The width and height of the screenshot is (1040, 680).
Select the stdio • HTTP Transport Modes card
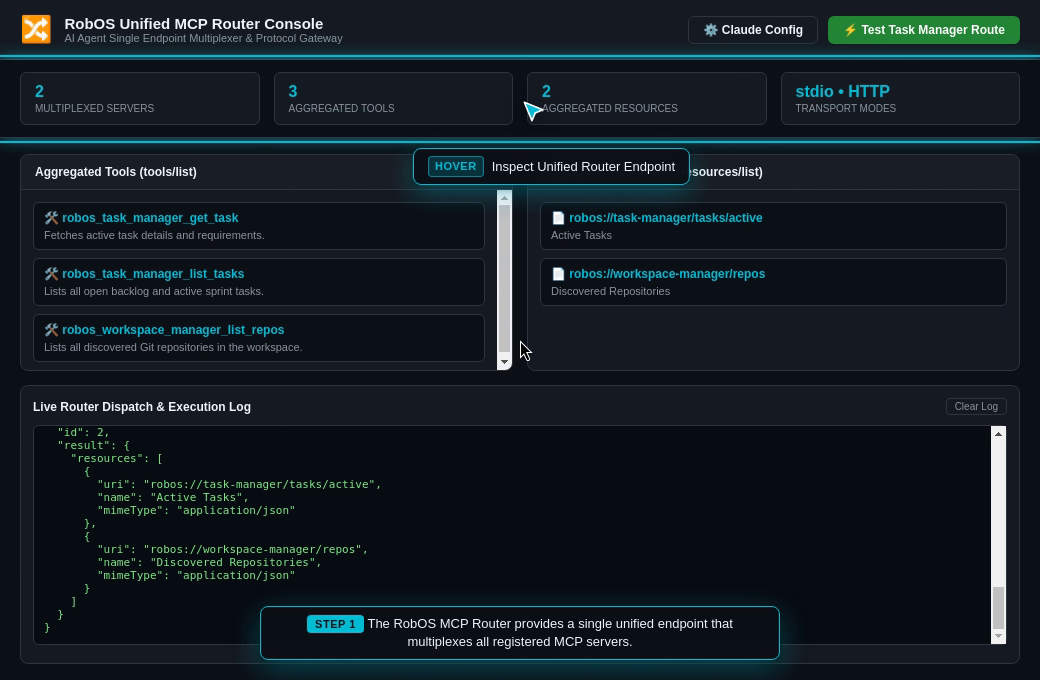900,98
